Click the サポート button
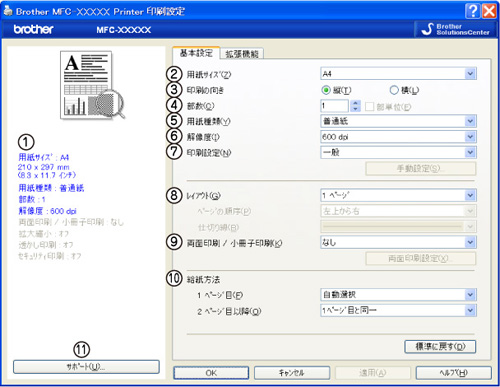 point(86,367)
